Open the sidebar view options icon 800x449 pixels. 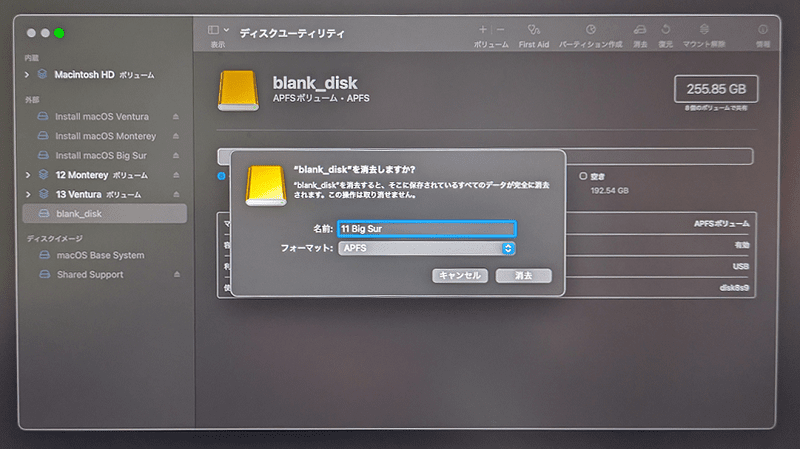tap(213, 30)
